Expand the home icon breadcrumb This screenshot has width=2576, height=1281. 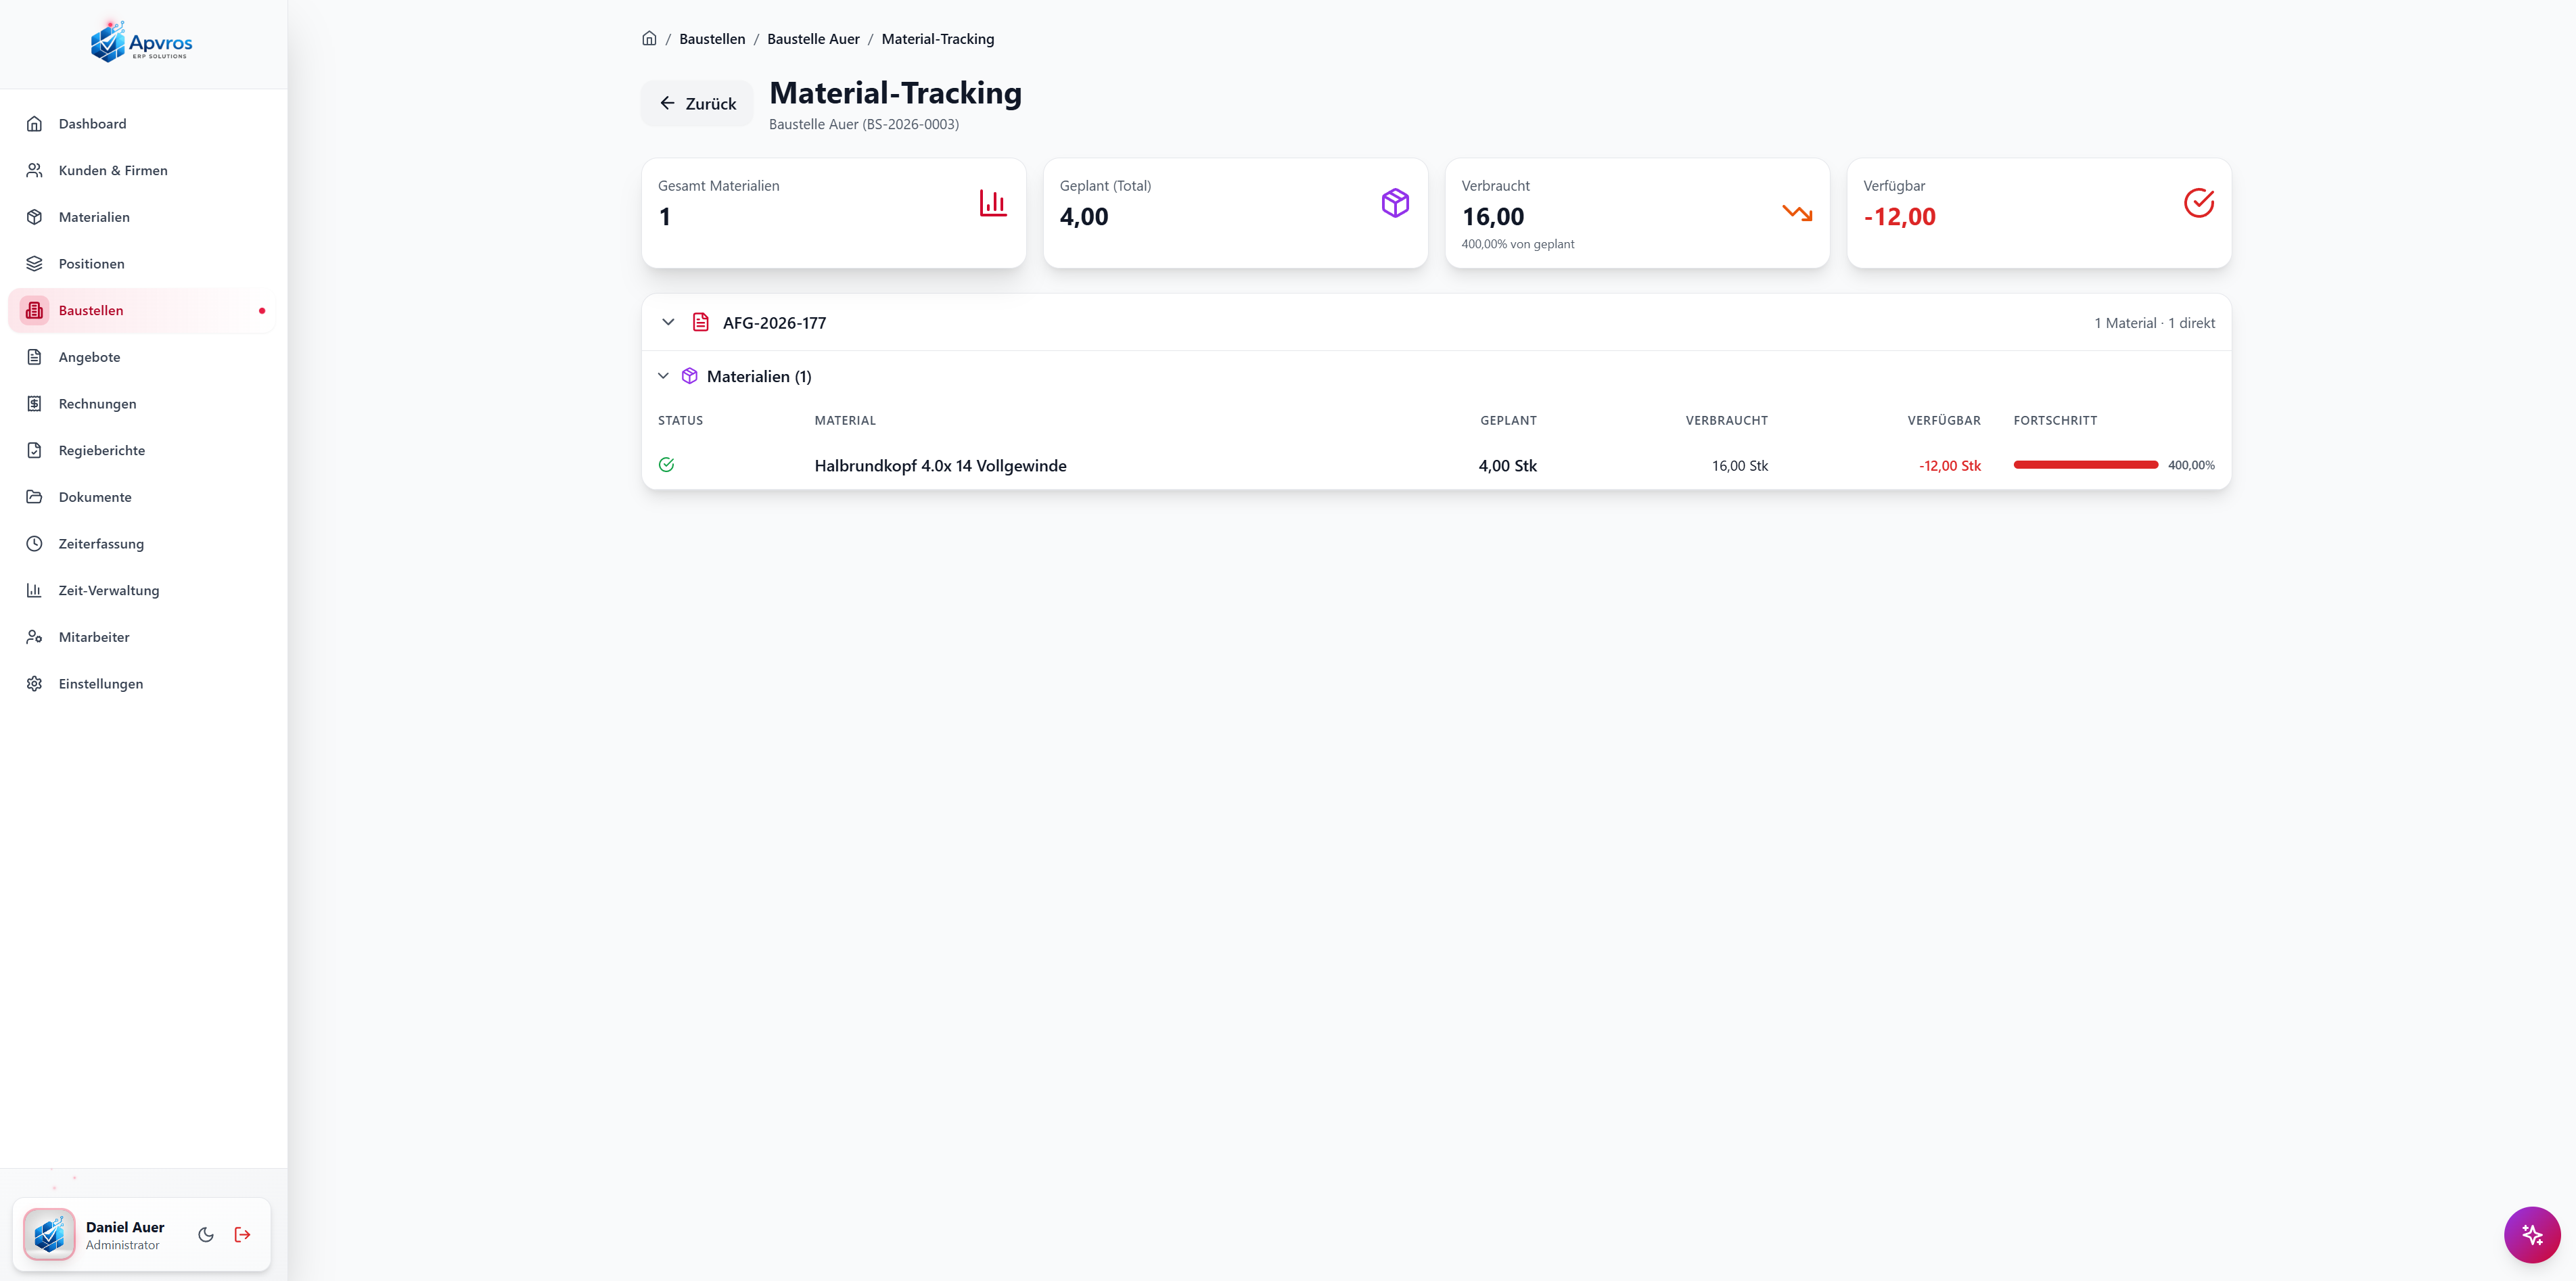tap(649, 38)
